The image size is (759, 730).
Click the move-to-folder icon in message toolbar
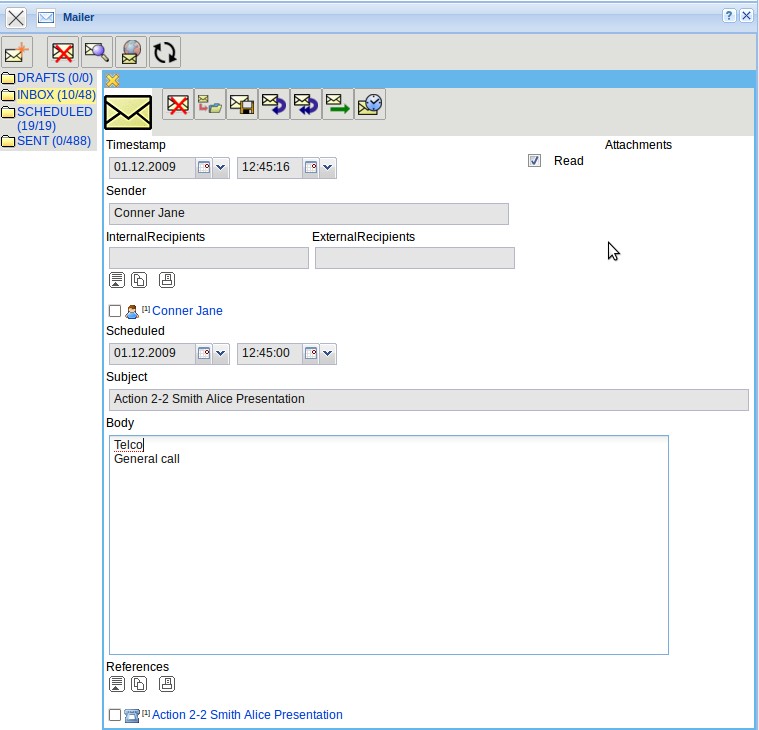(x=209, y=105)
